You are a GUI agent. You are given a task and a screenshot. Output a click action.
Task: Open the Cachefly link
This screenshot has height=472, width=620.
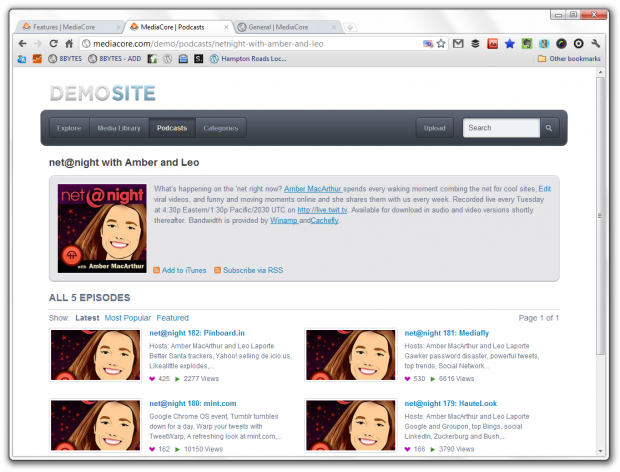tap(325, 221)
